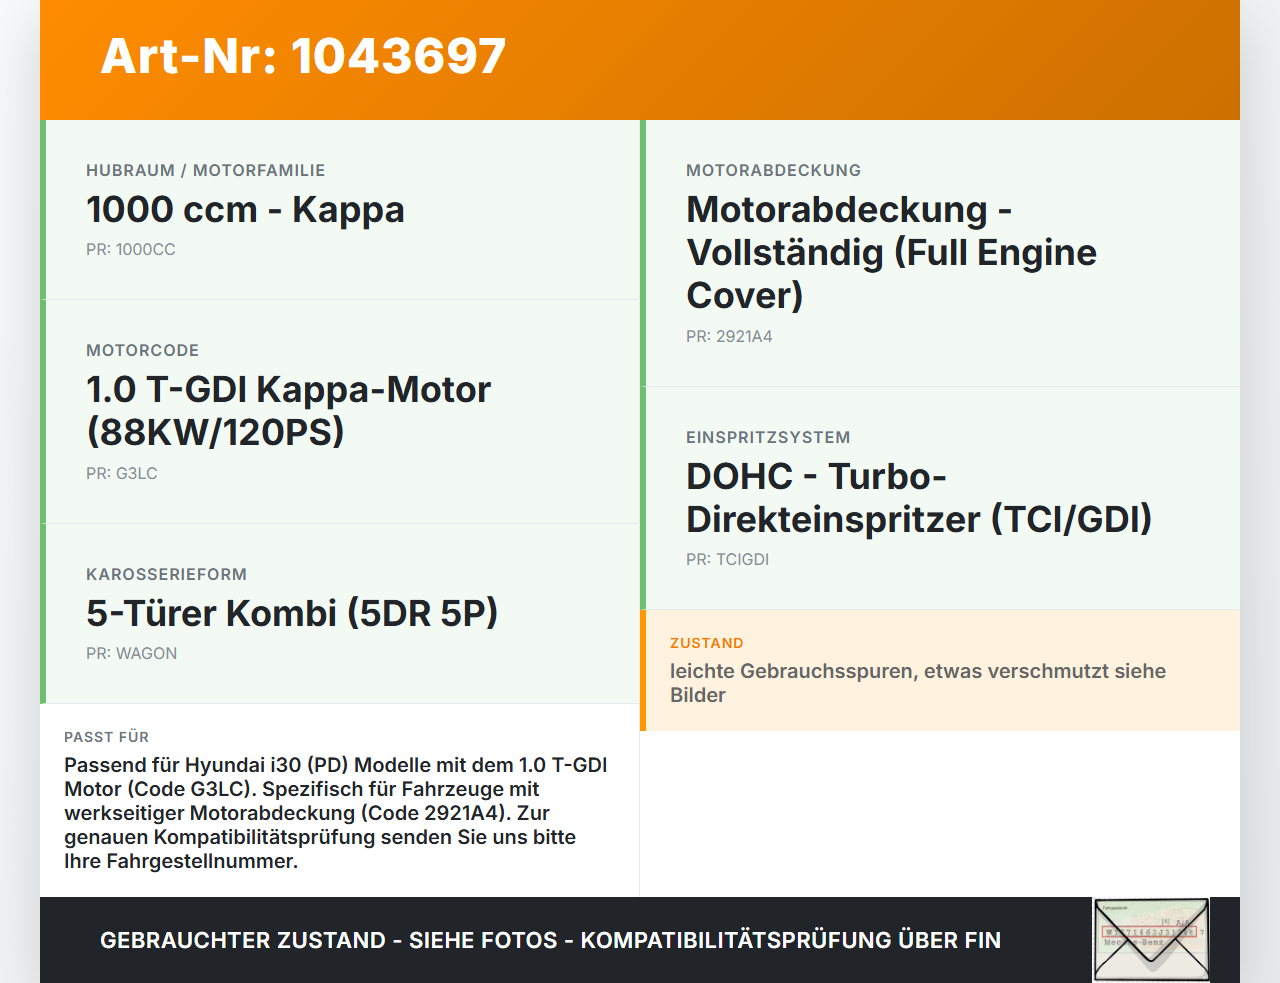1280x983 pixels.
Task: Click the 'HUBRAUM / MOTORFAMILIE' label
Action: point(205,171)
